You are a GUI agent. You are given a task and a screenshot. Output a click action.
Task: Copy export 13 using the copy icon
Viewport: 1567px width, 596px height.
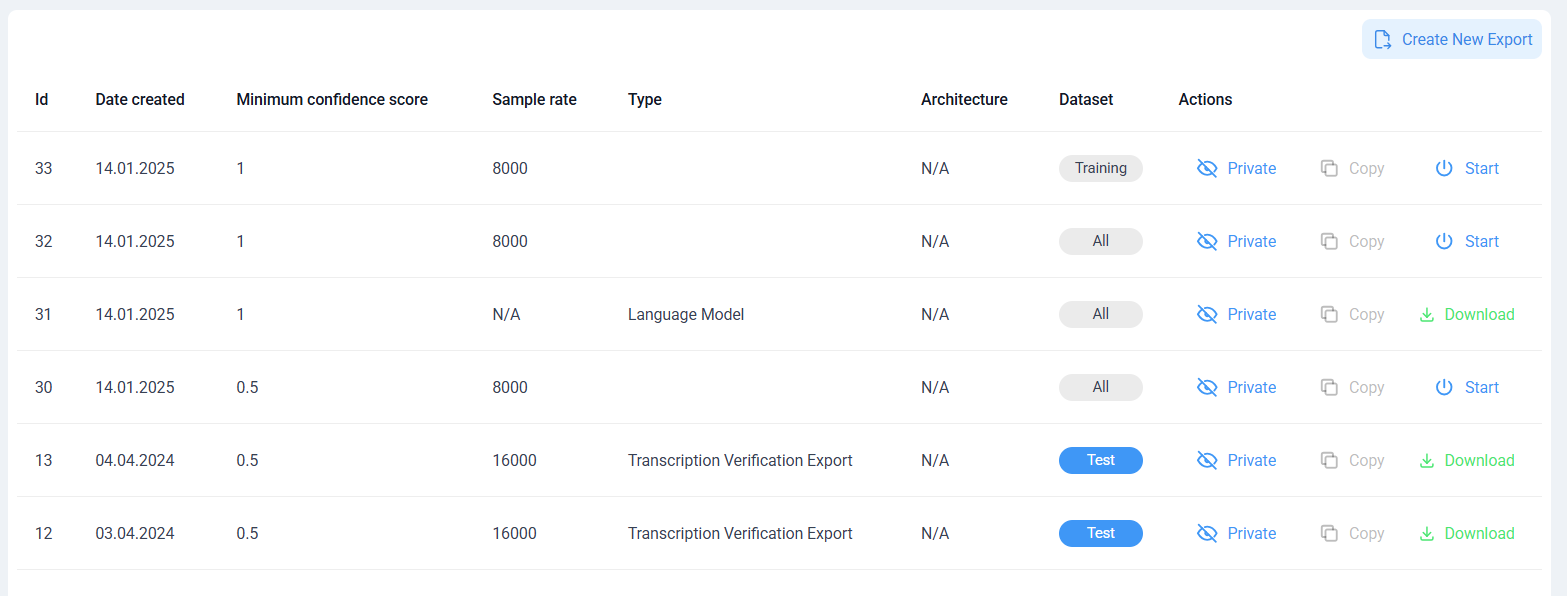point(1329,460)
